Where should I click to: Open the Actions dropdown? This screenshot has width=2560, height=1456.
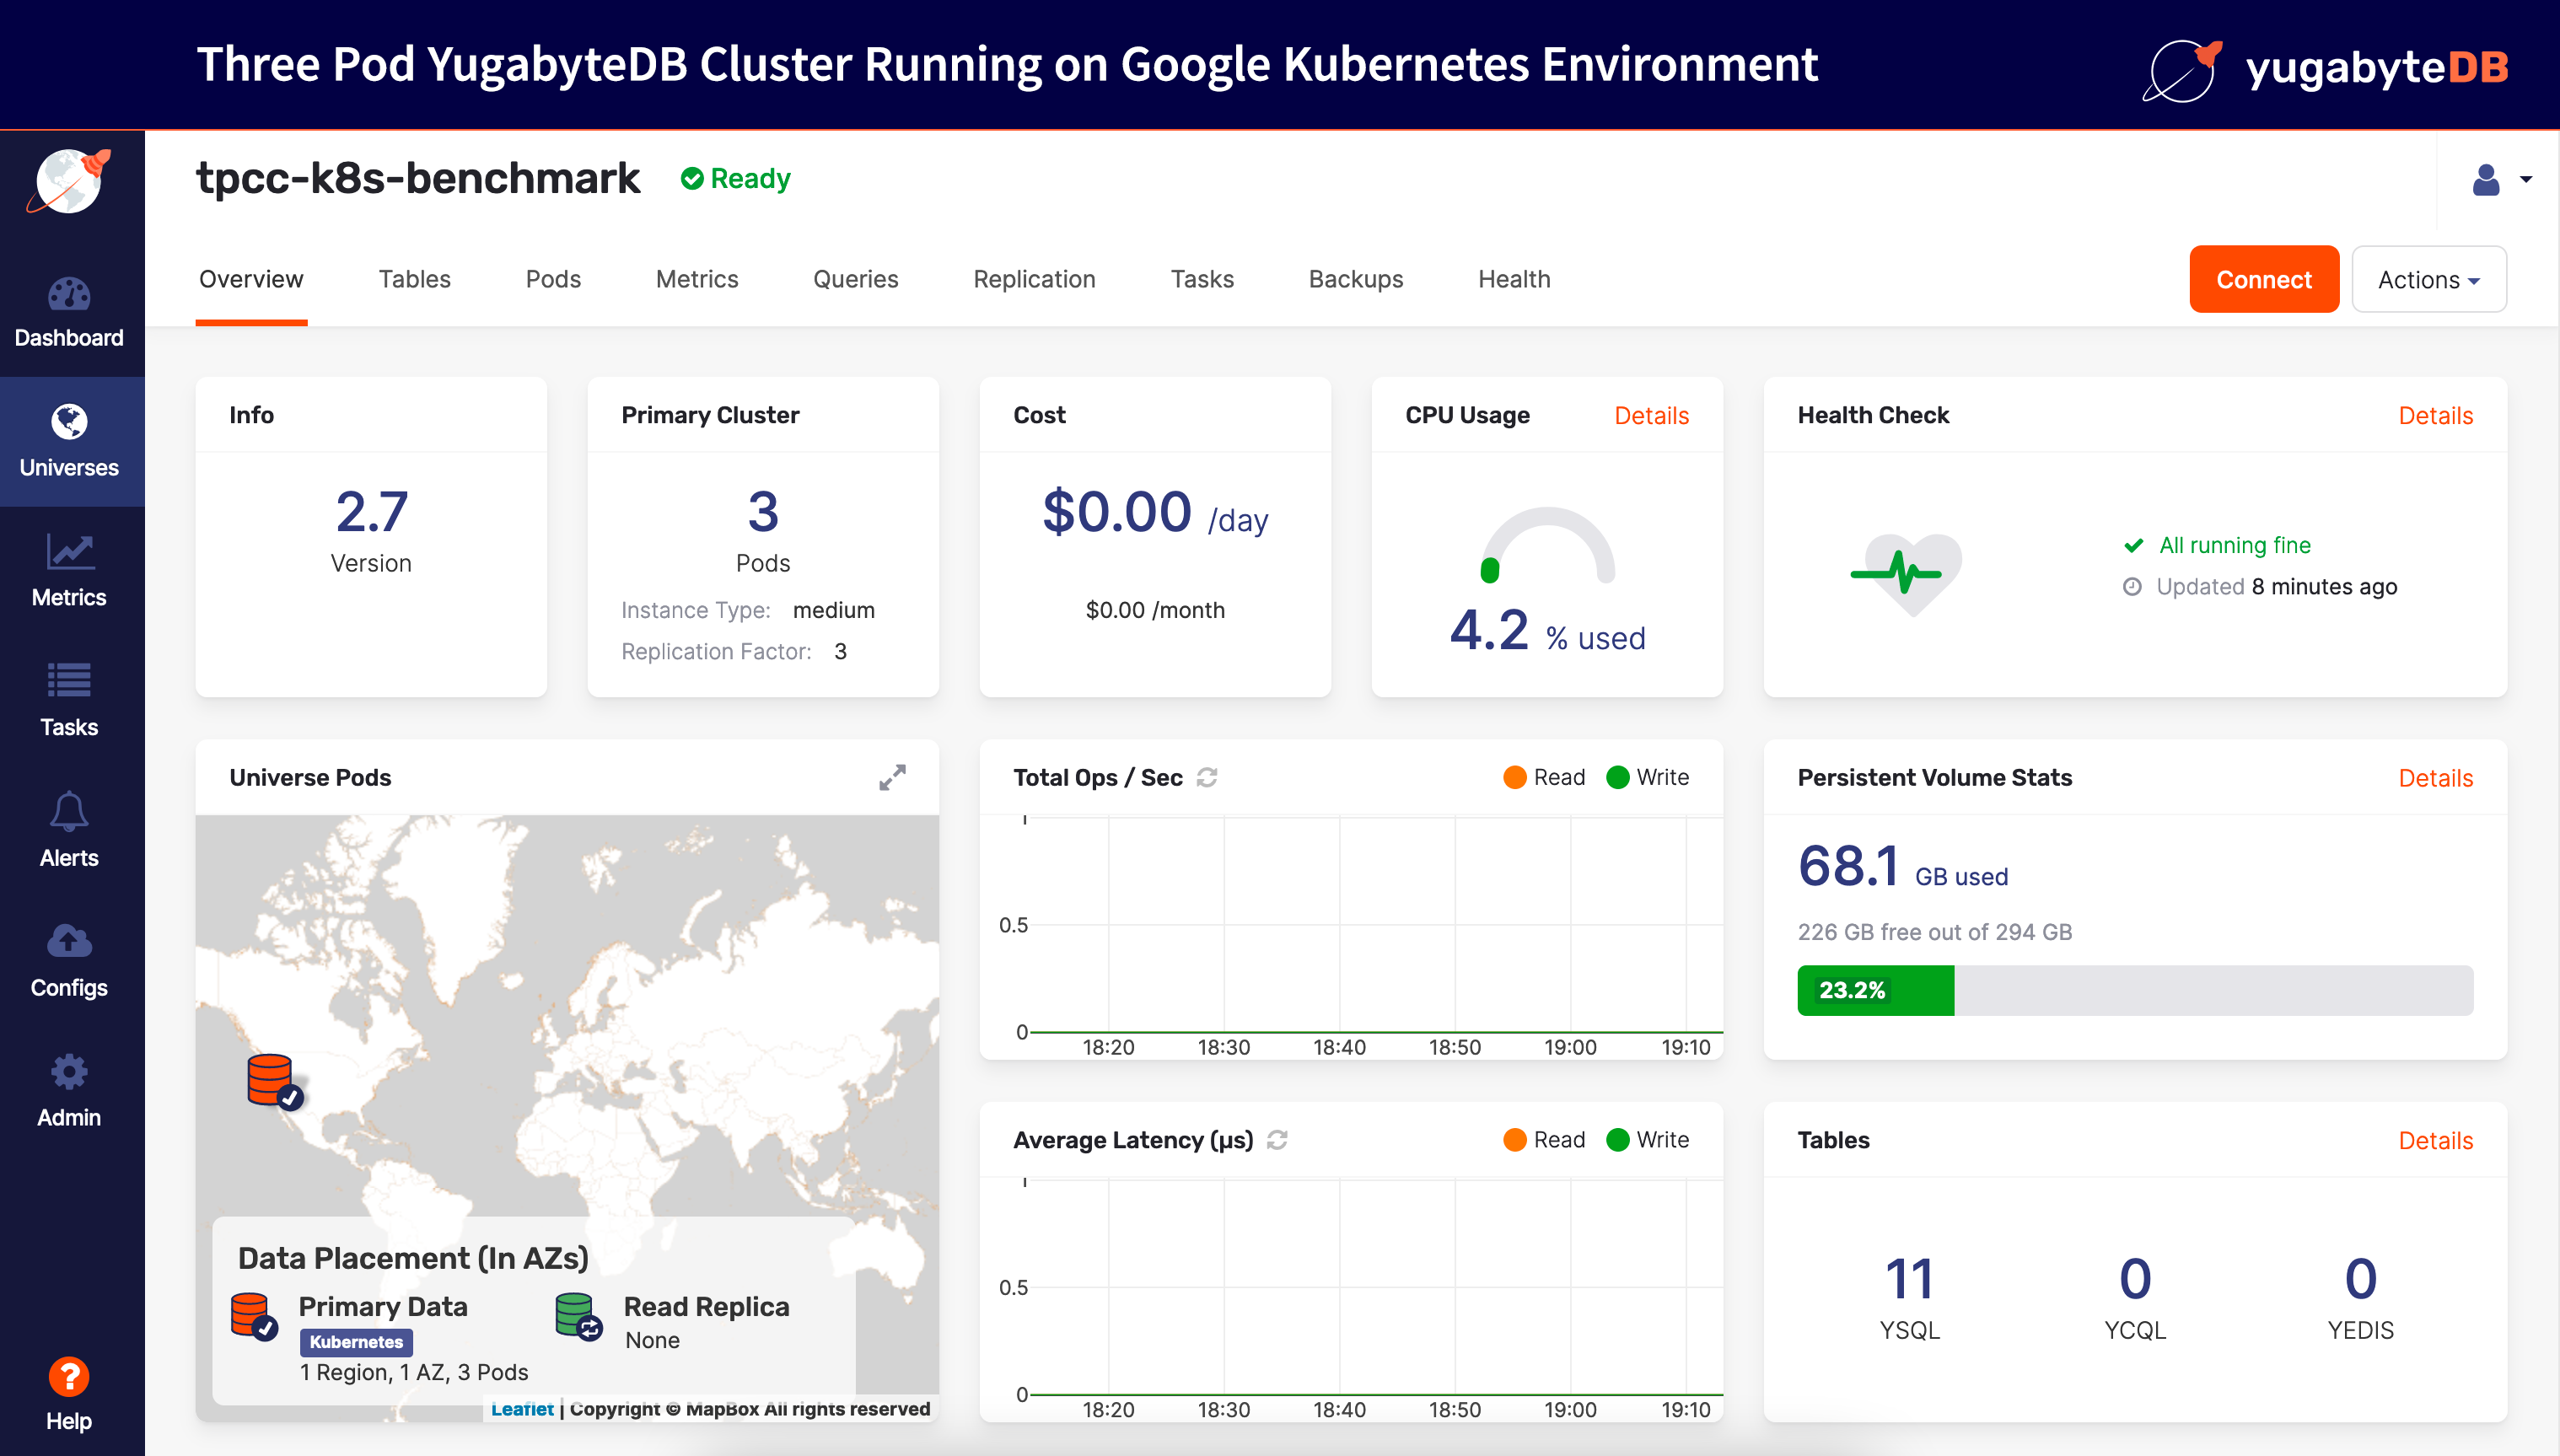pos(2428,279)
